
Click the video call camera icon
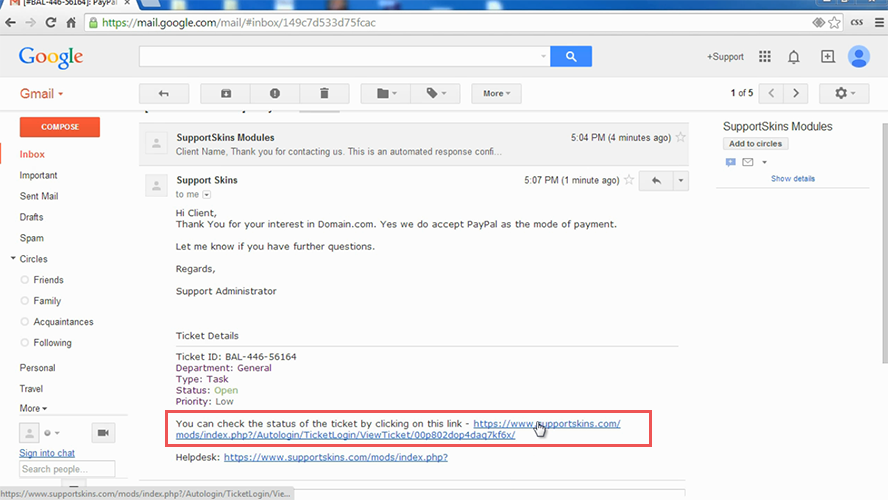[x=103, y=432]
